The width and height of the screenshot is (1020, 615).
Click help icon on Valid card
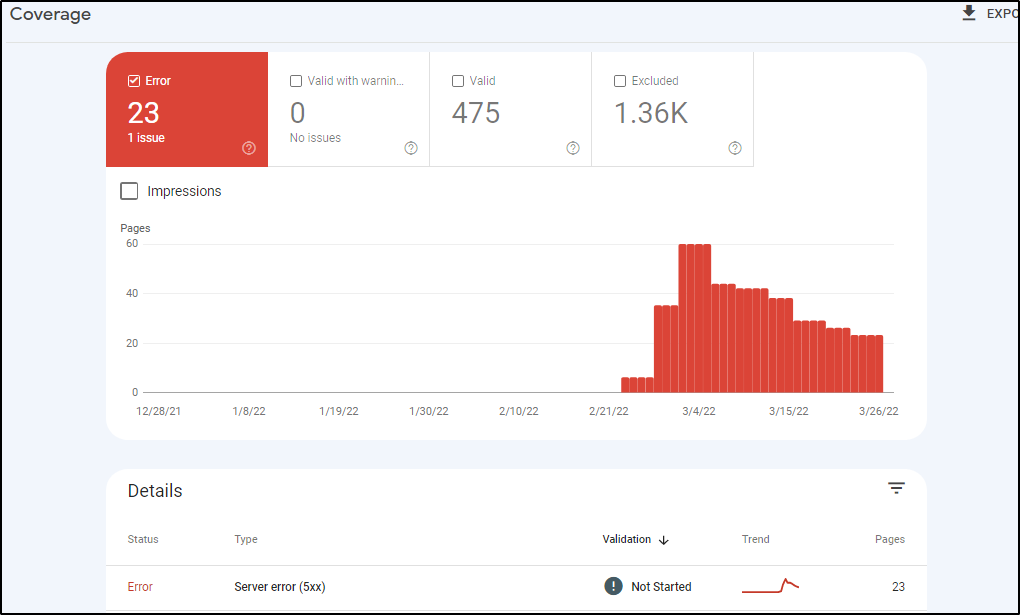(x=573, y=148)
